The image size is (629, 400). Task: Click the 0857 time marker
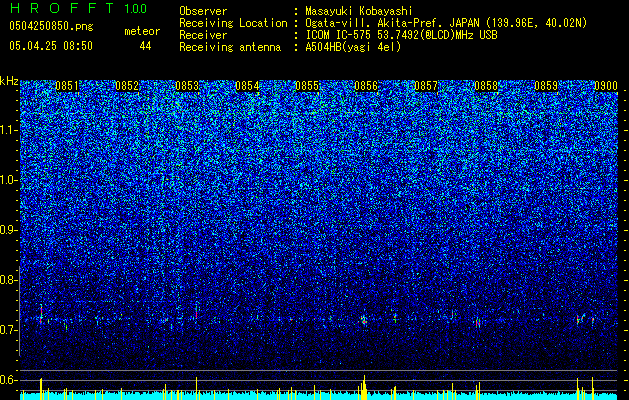[426, 86]
